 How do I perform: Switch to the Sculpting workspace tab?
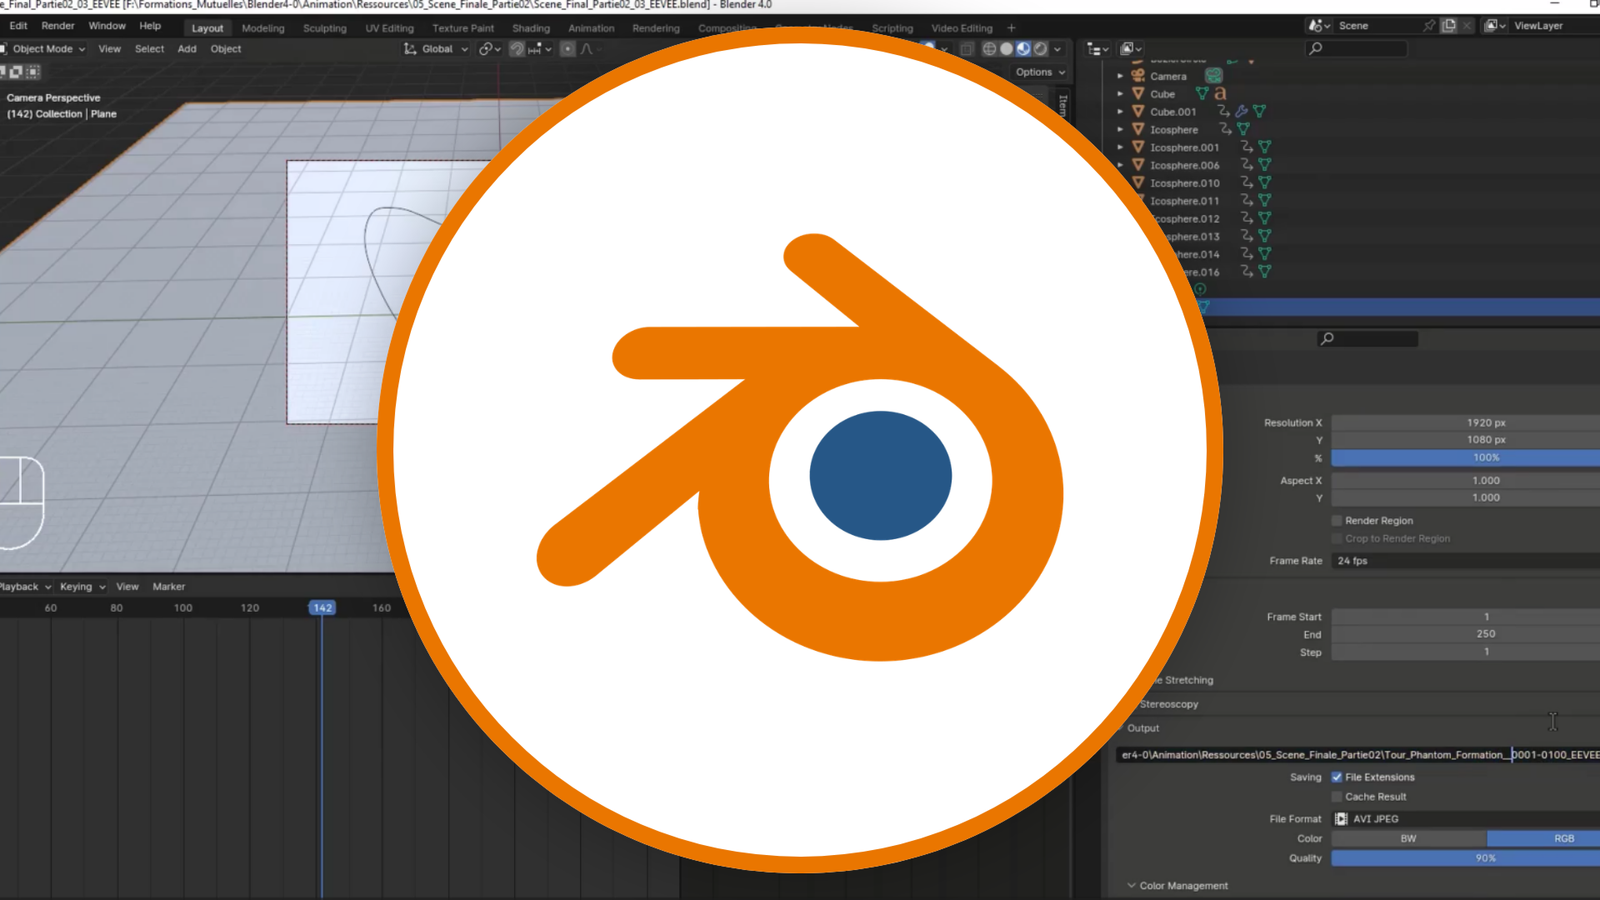click(x=325, y=28)
